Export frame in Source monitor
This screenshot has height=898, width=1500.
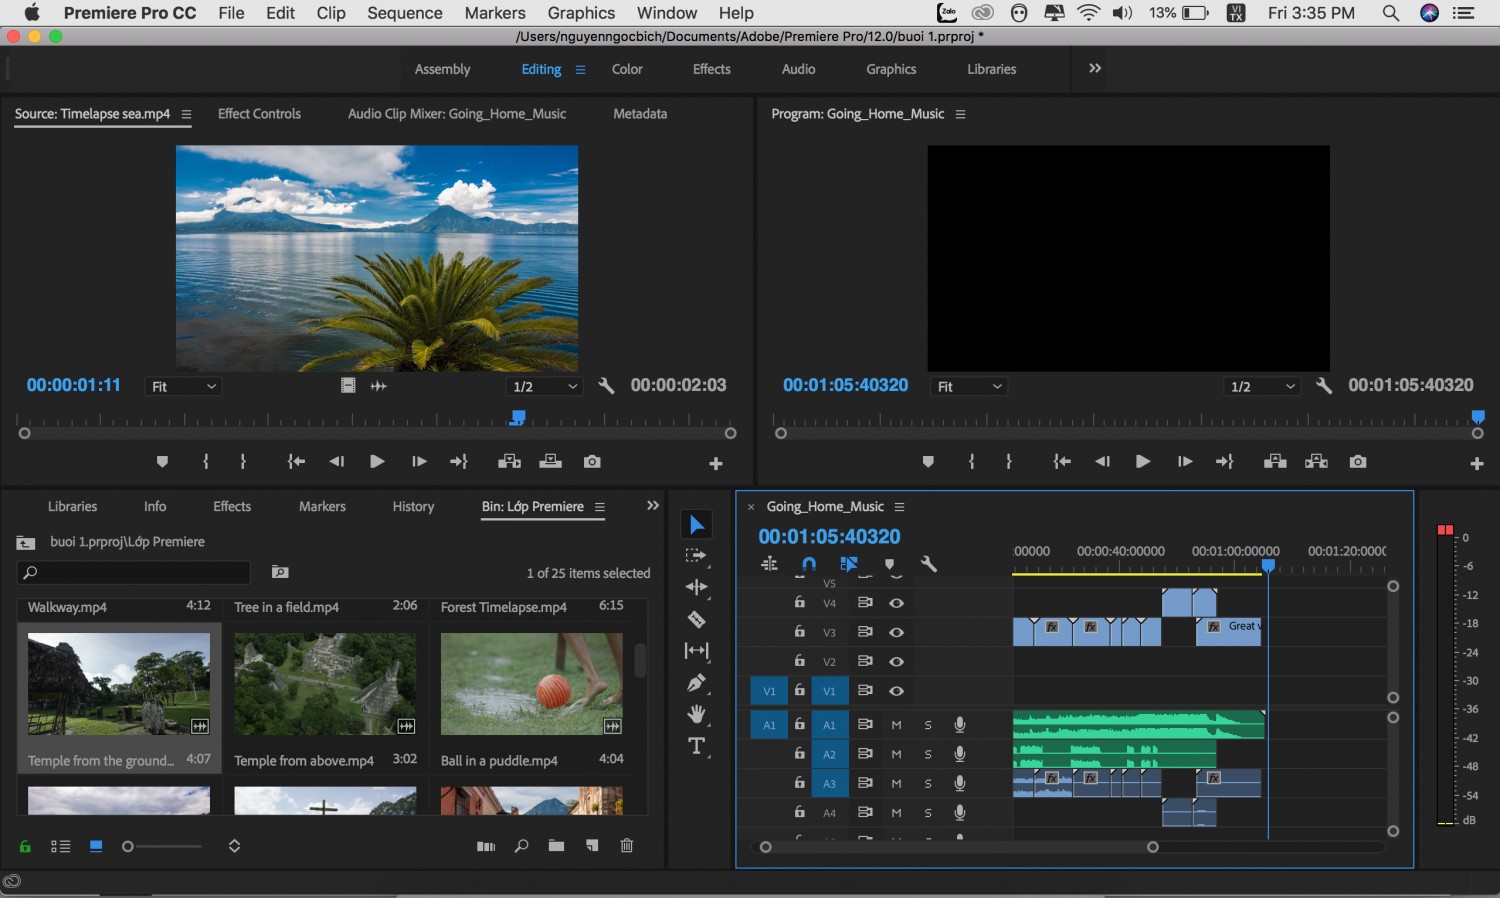tap(592, 461)
